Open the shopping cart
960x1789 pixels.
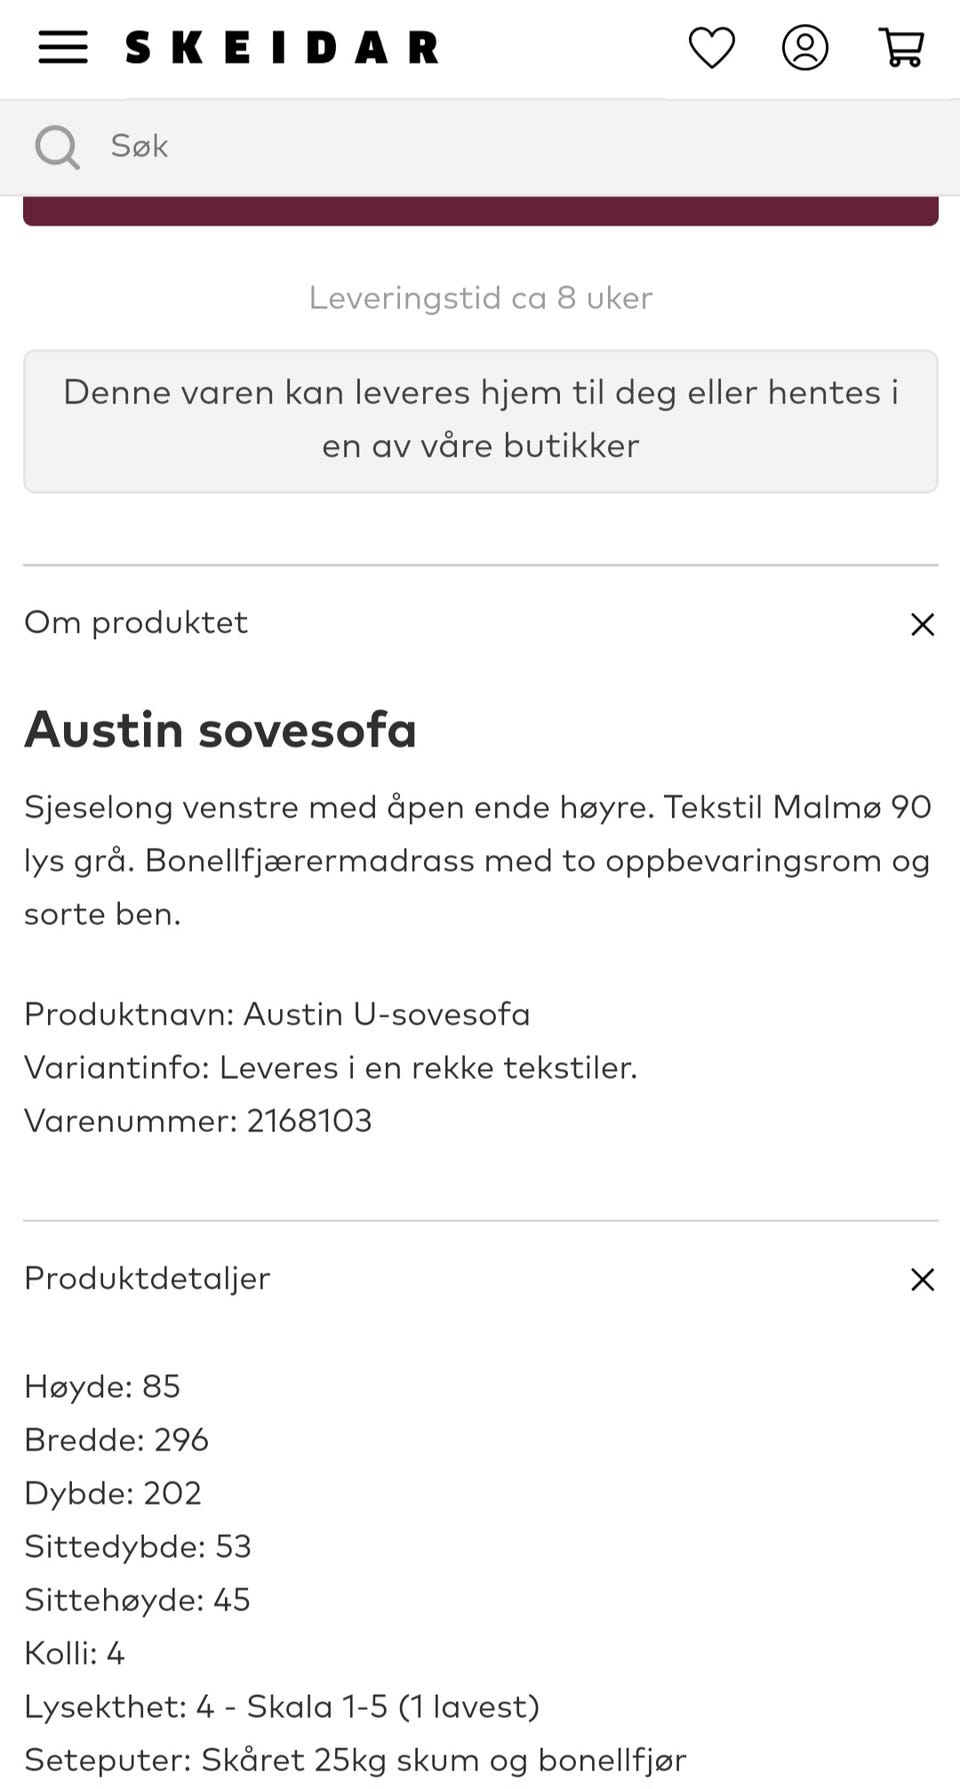pos(901,48)
